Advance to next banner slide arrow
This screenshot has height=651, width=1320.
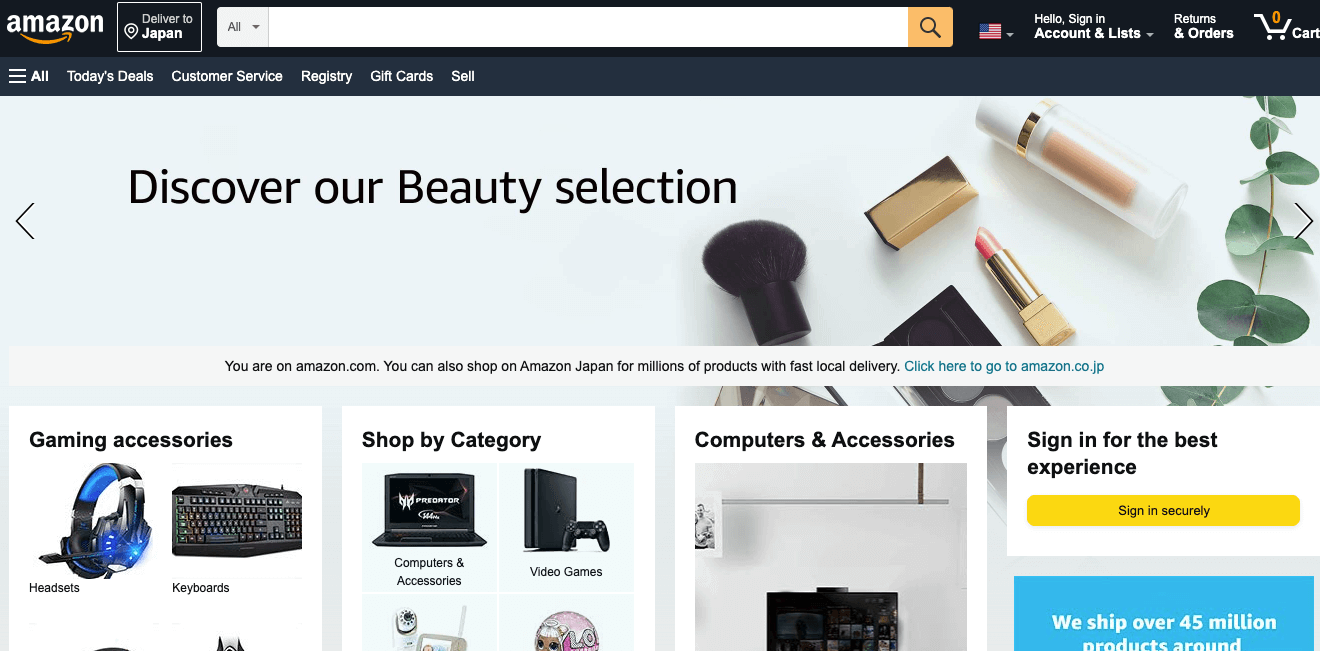click(1304, 221)
